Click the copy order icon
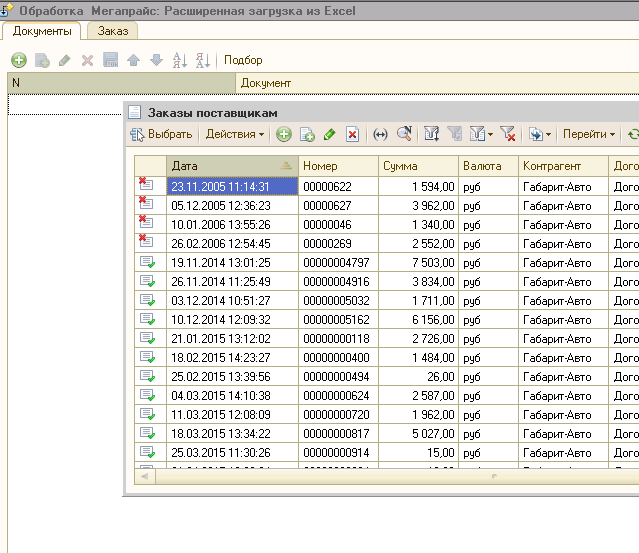This screenshot has width=639, height=553. click(307, 134)
